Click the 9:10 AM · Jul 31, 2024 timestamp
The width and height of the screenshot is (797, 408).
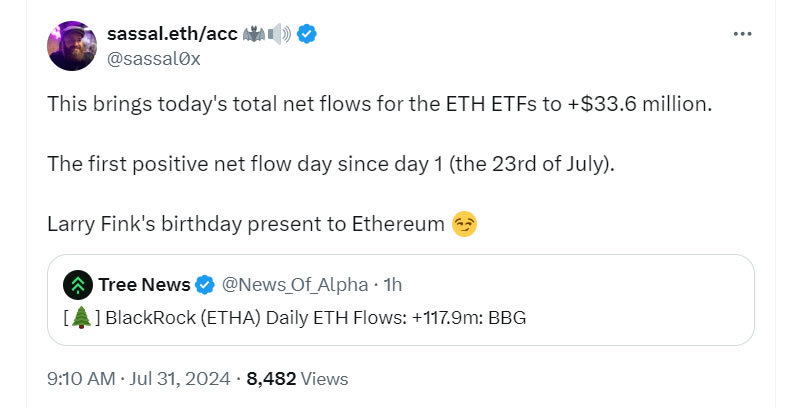coord(139,379)
